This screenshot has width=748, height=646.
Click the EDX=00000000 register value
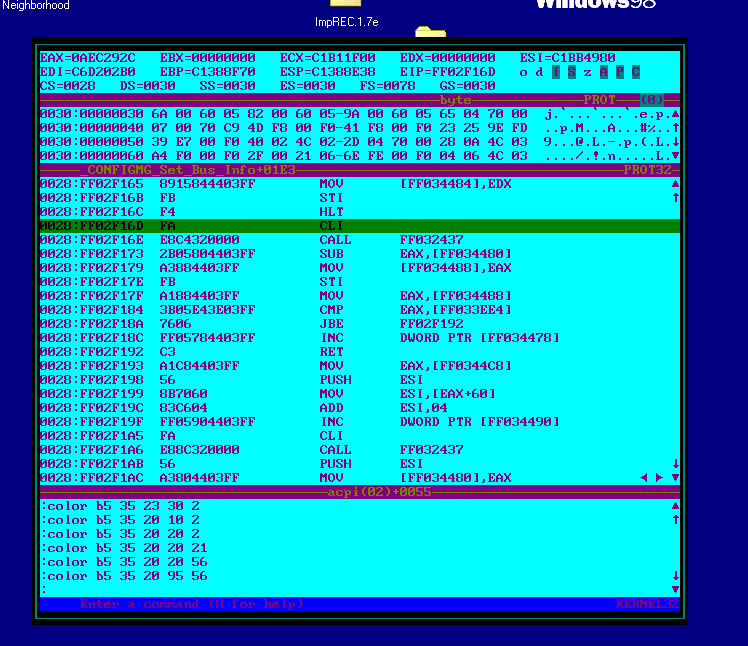(x=447, y=58)
